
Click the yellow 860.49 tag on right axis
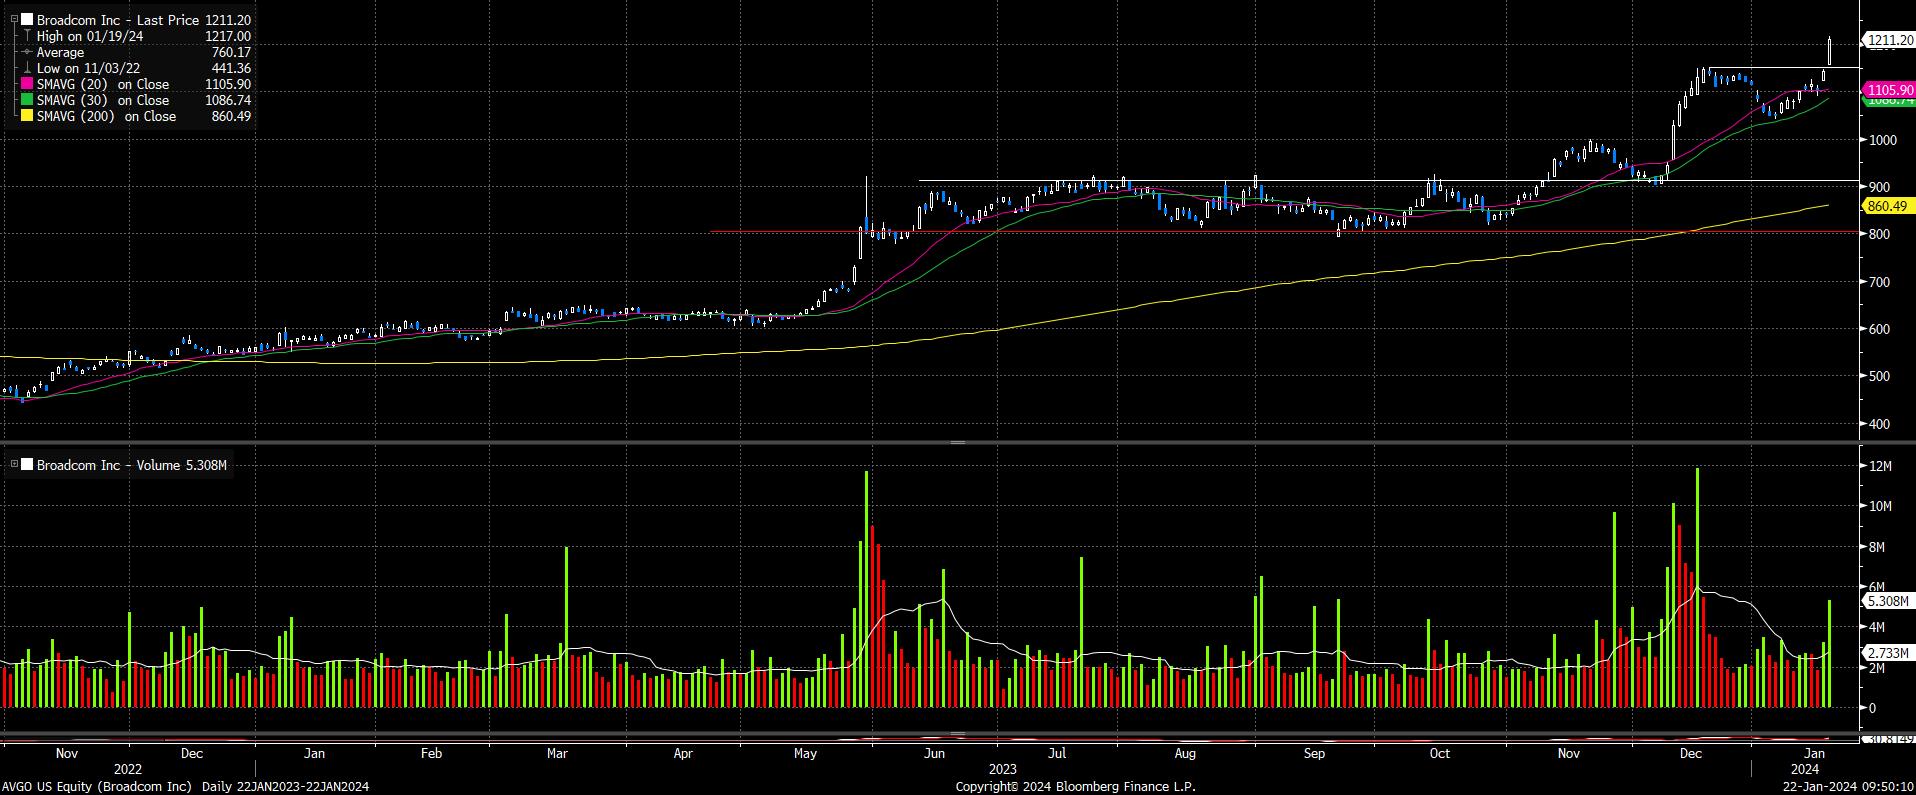coord(1887,206)
